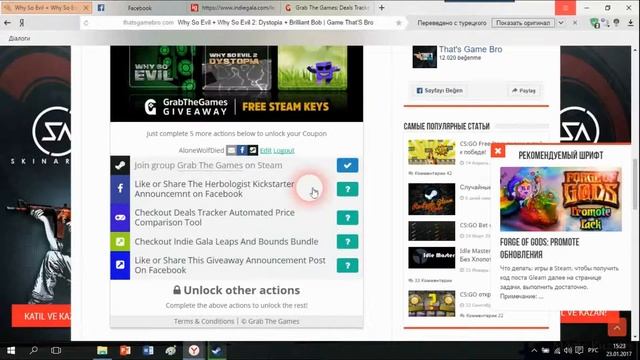
Task: Show hidden system tray icons chevron
Action: (534, 351)
